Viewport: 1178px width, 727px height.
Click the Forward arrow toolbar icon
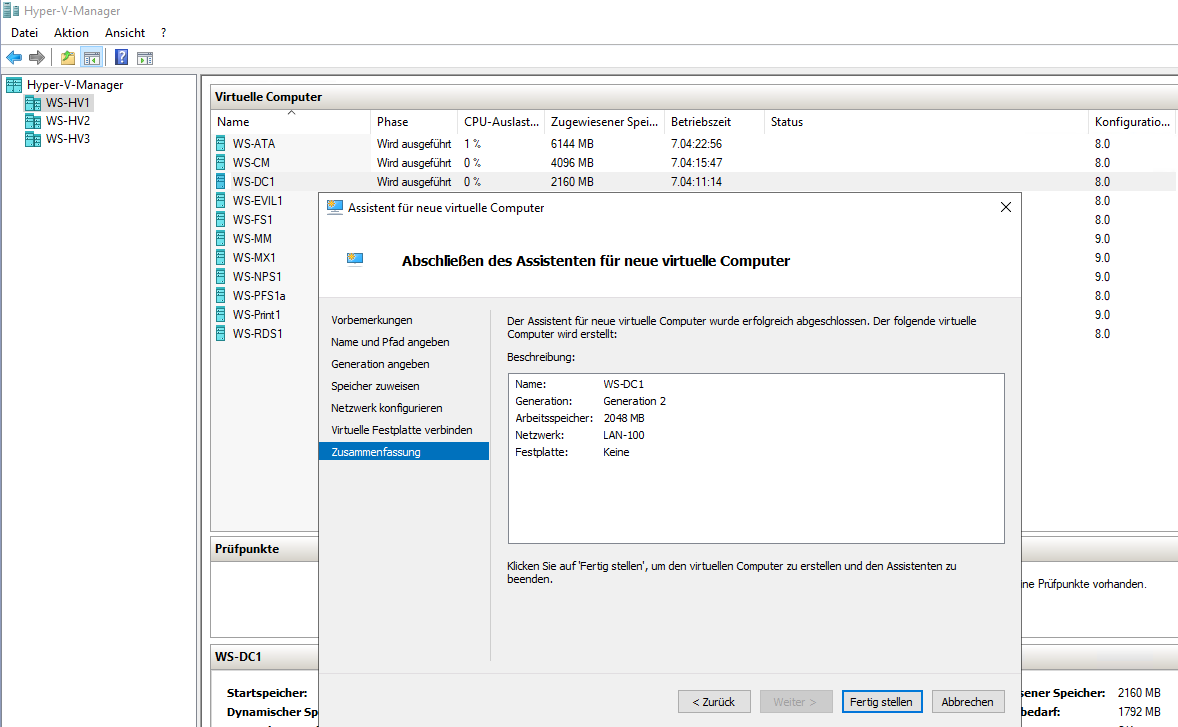point(36,57)
